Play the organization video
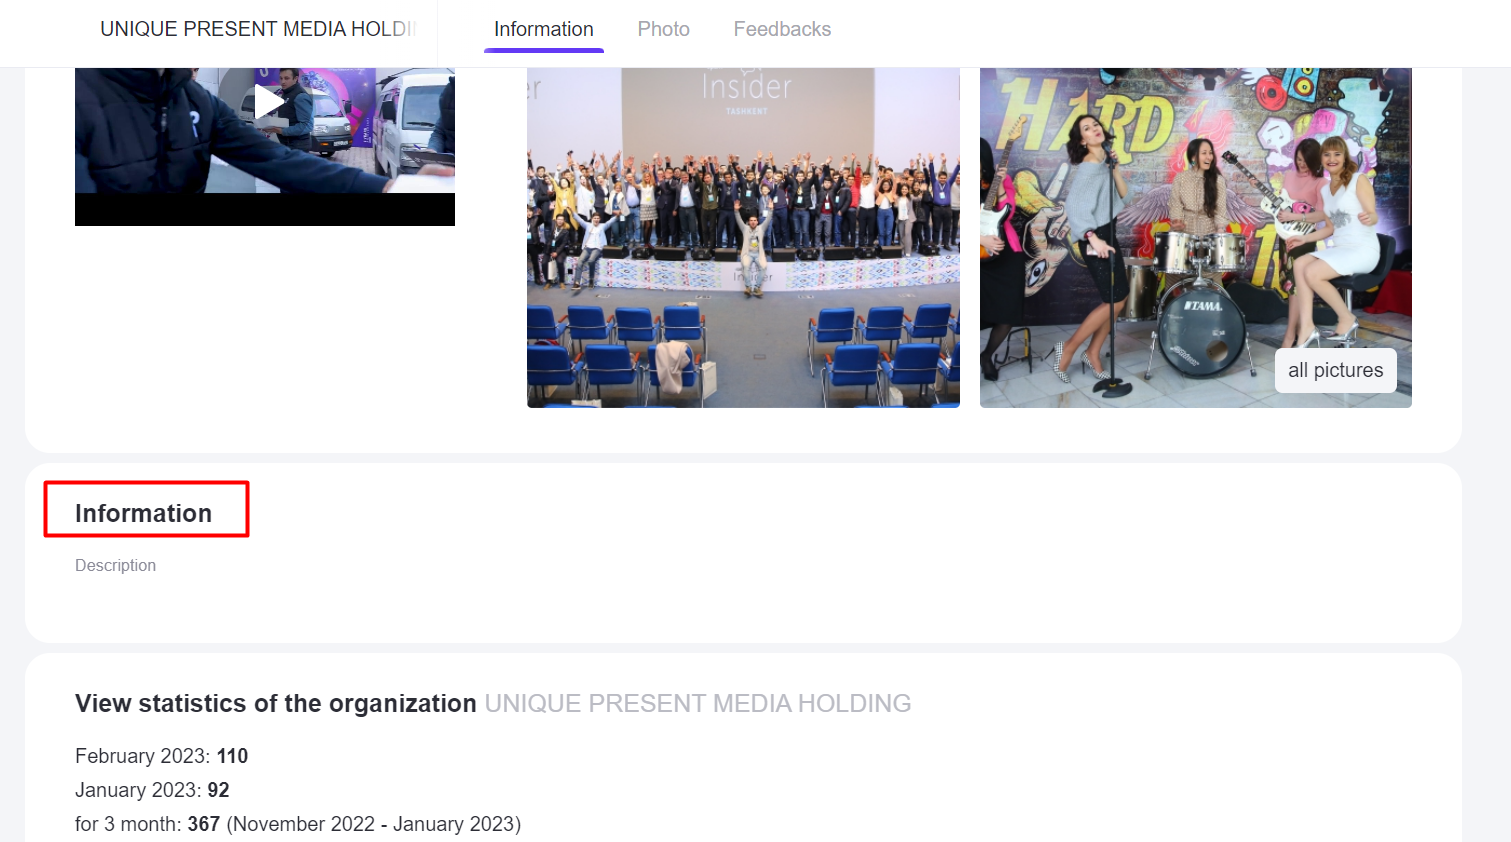This screenshot has width=1511, height=842. (x=269, y=102)
